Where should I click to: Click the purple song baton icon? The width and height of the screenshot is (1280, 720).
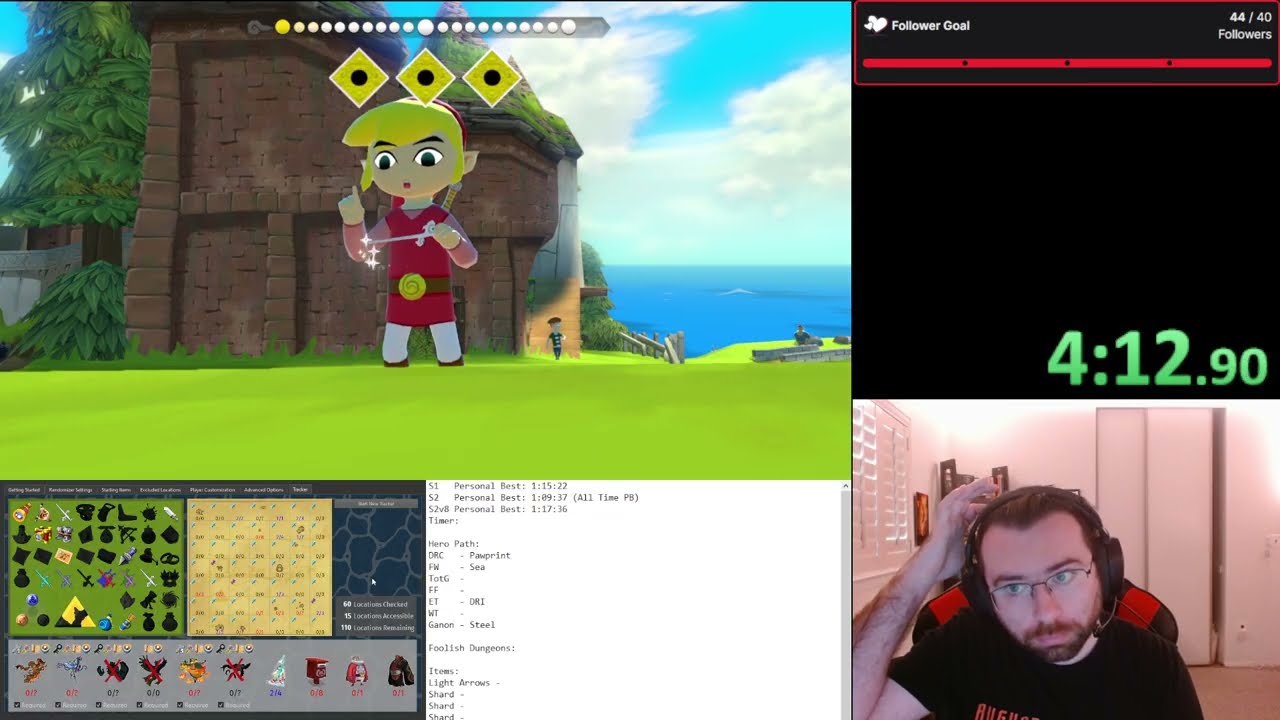[129, 578]
